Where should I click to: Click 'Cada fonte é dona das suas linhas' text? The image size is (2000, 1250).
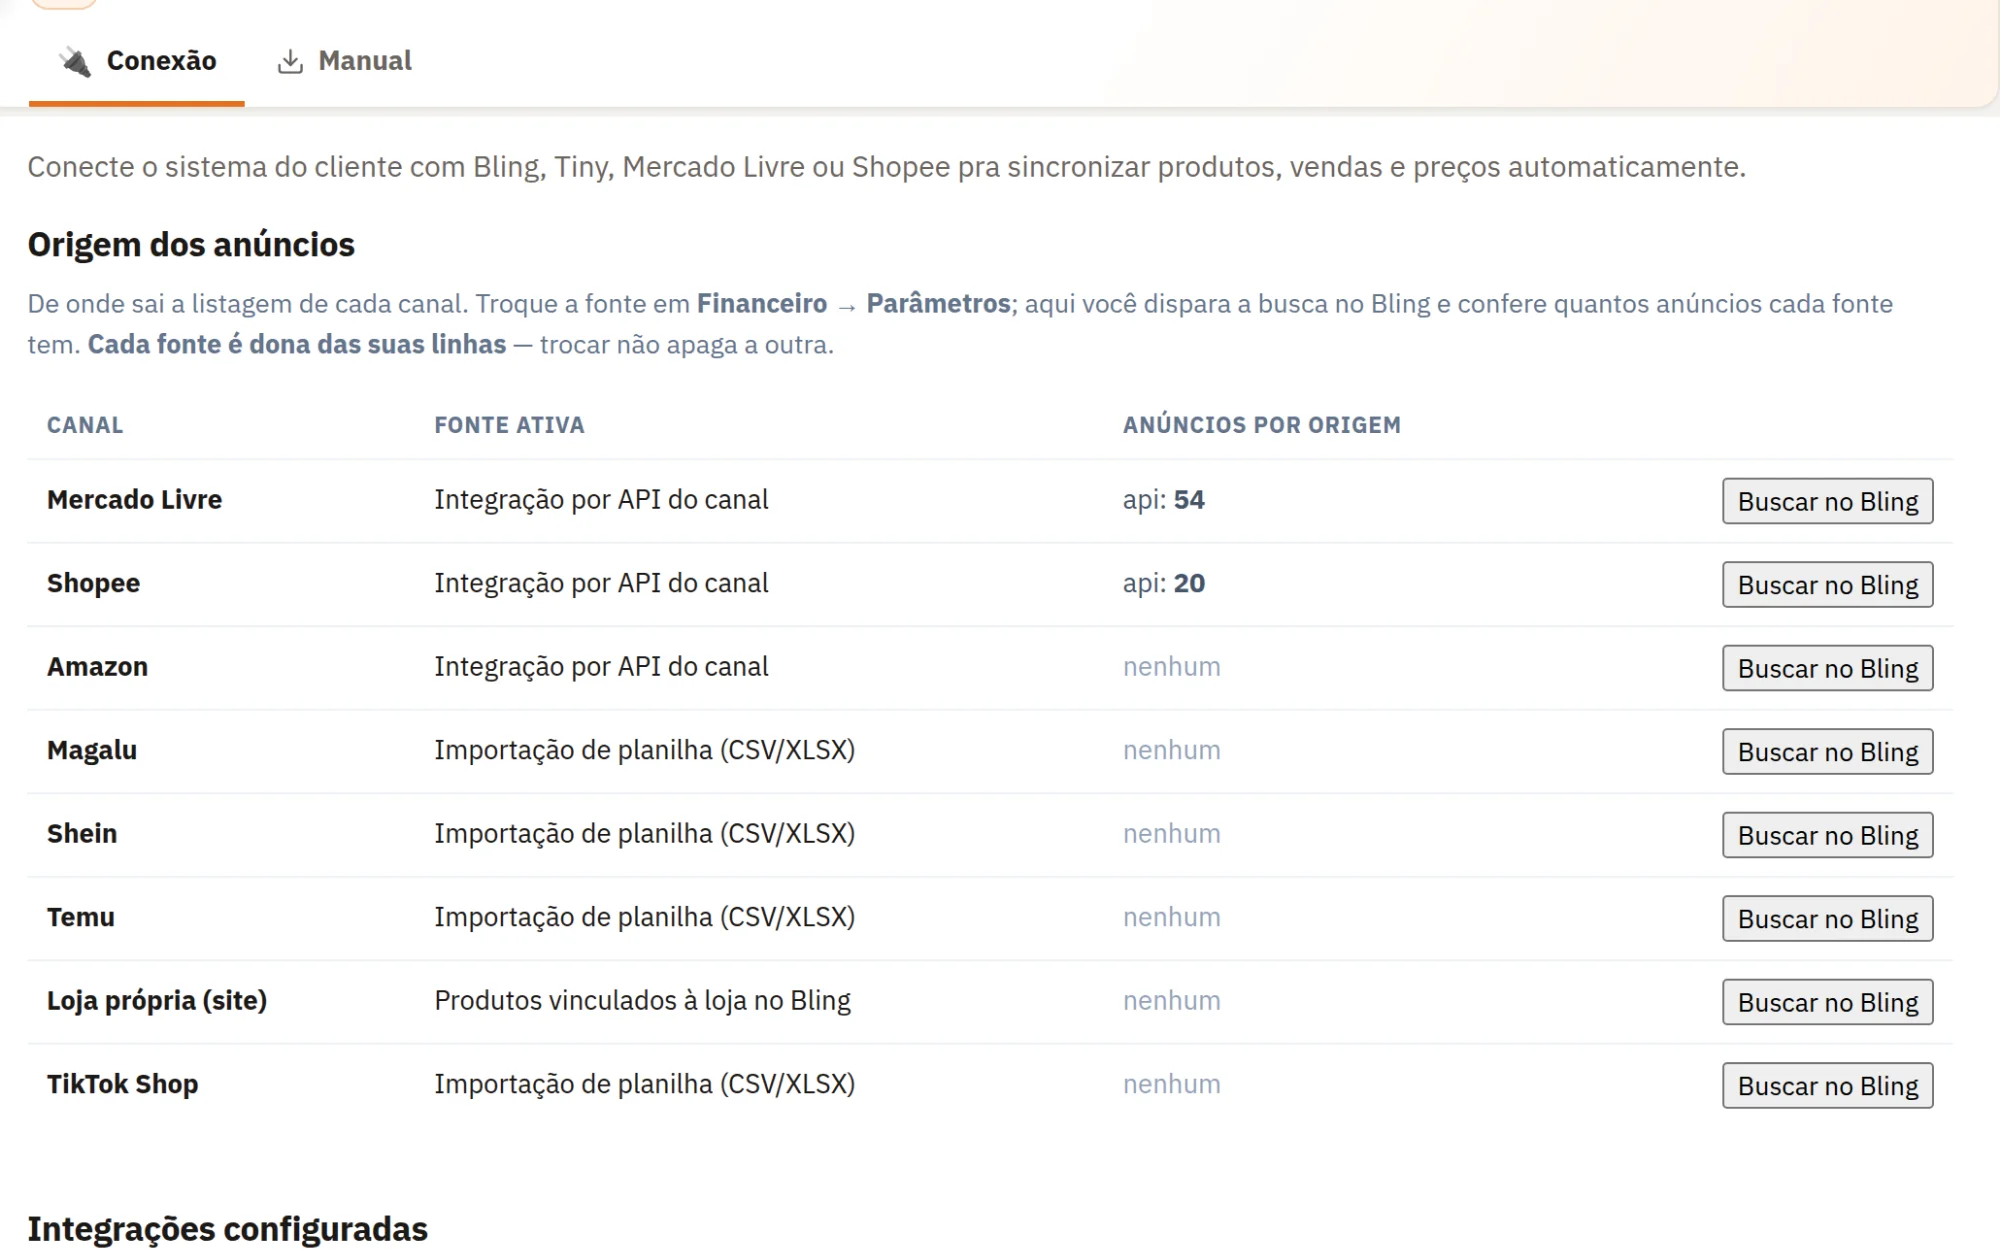coord(297,344)
